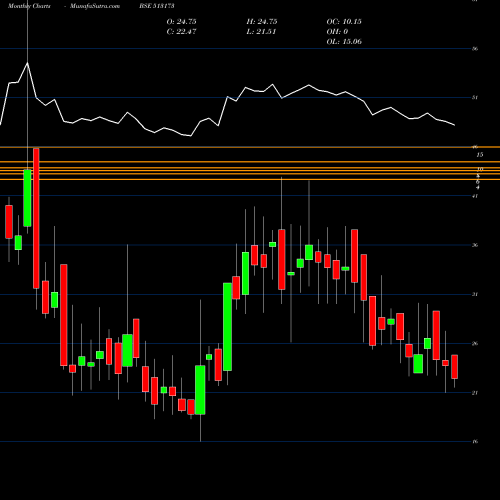Click the open value O: 24.75

coord(181,22)
